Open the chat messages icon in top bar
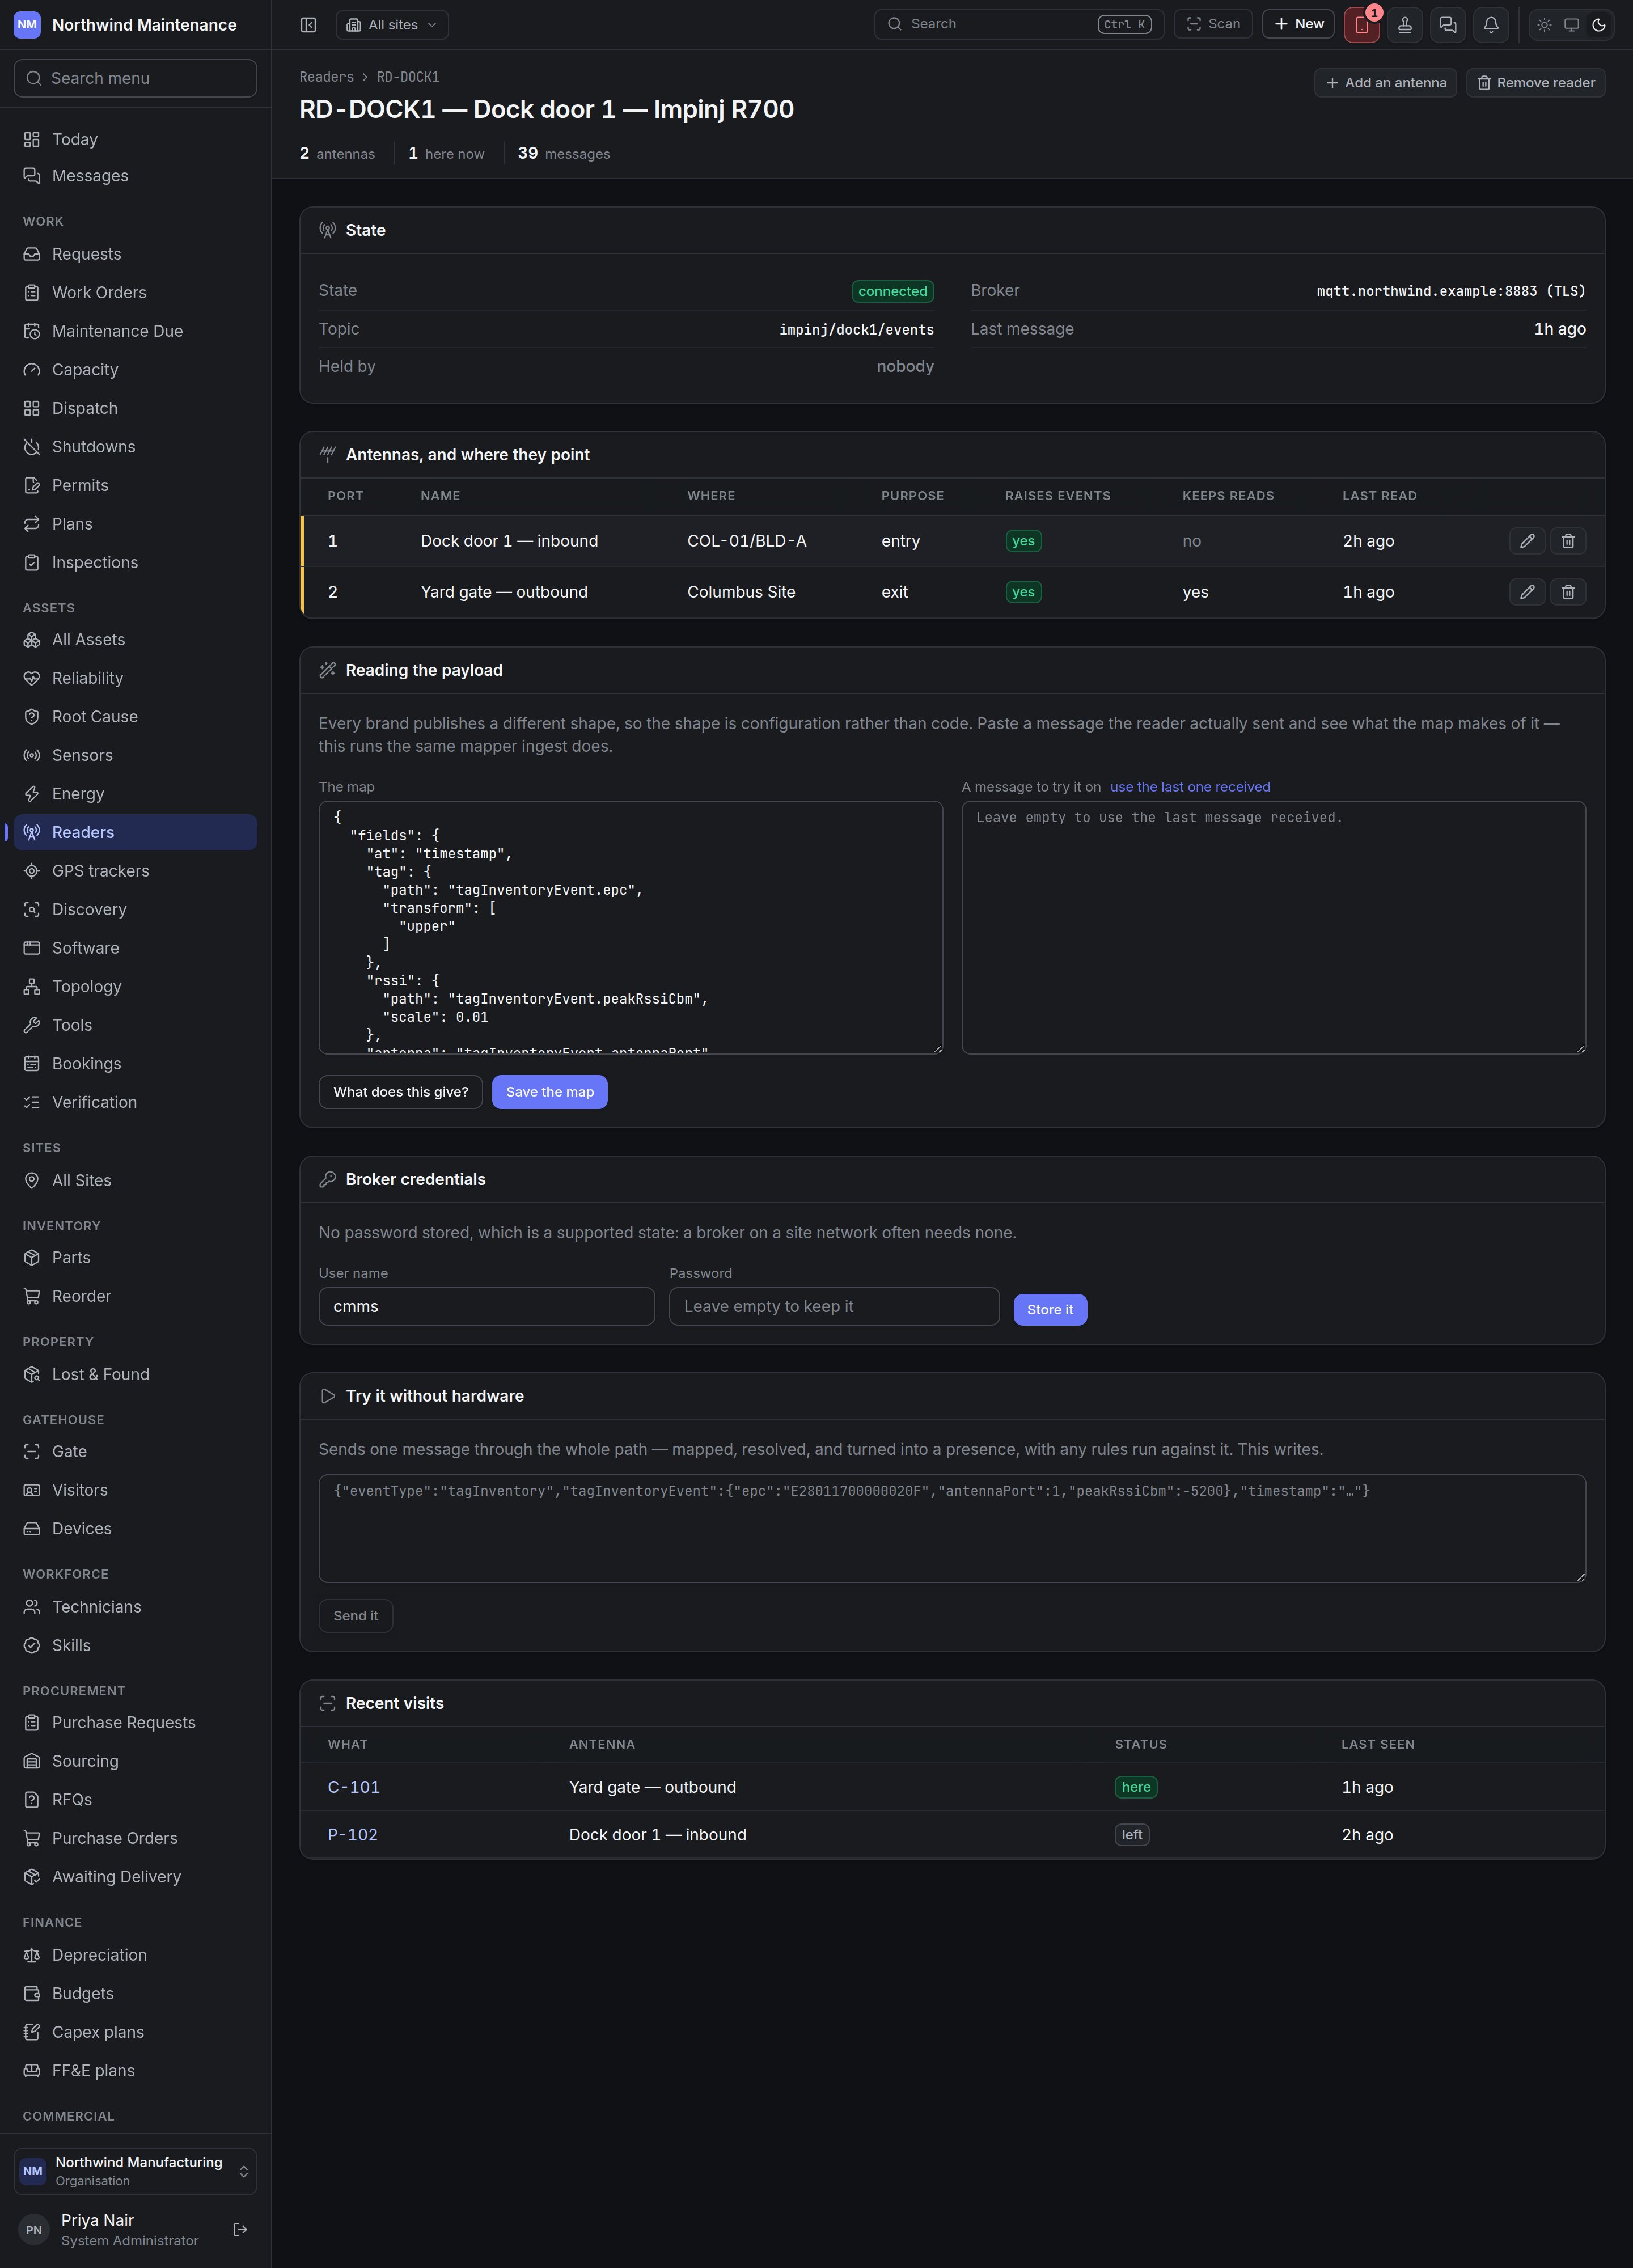1633x2268 pixels. (1447, 25)
